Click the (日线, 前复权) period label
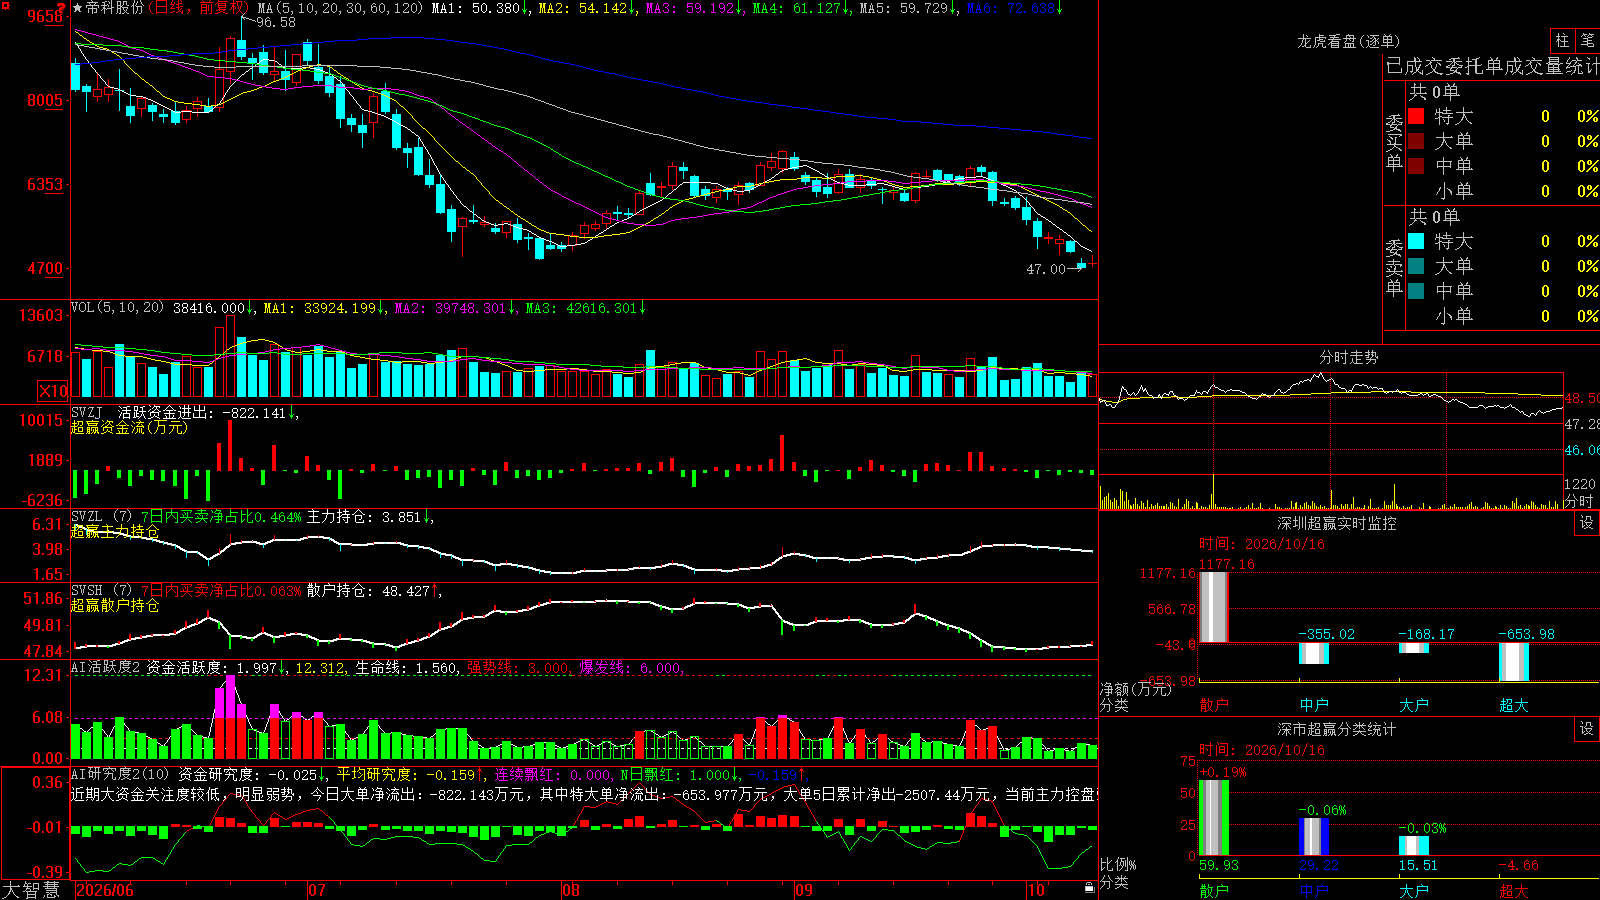The image size is (1600, 900). click(x=198, y=8)
